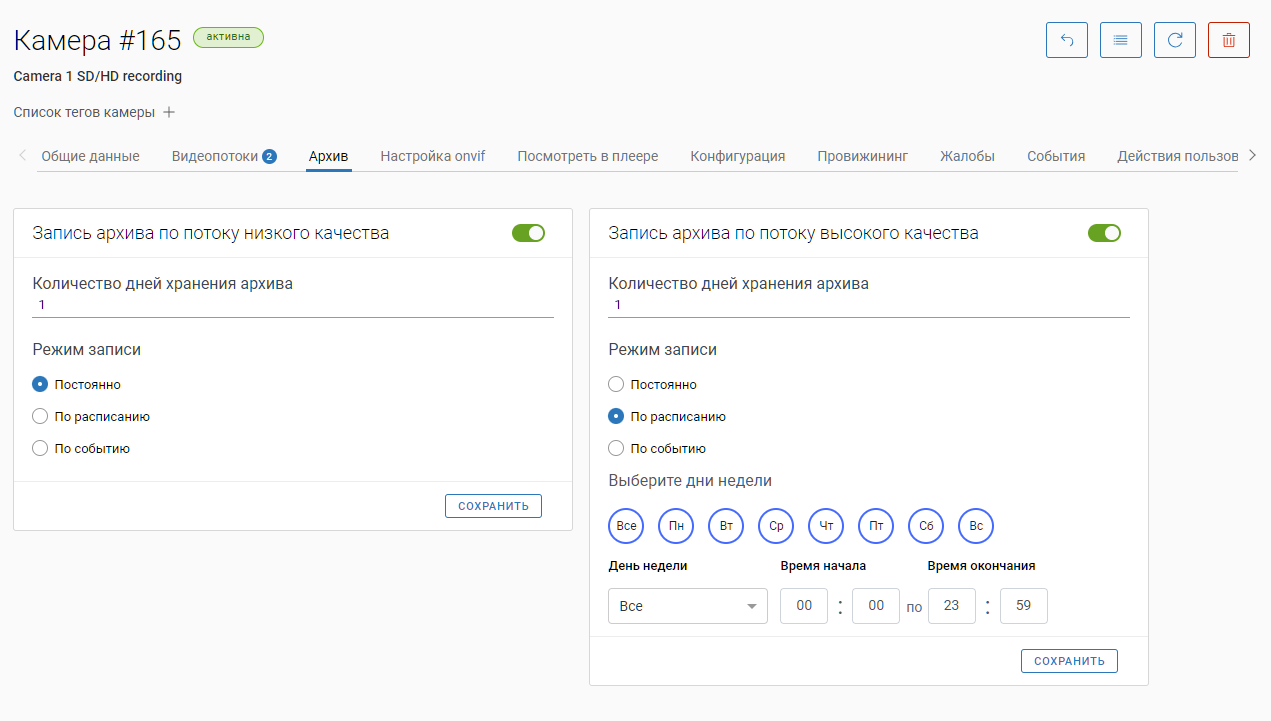The width and height of the screenshot is (1271, 721).
Task: Select По расписанию for low quality stream
Action: pos(40,417)
